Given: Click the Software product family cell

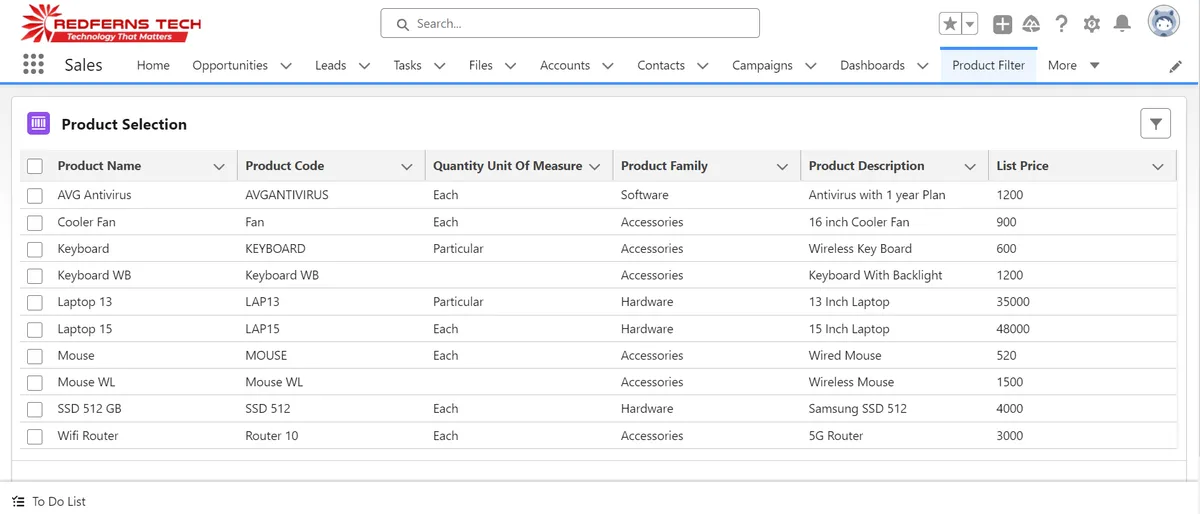Looking at the screenshot, I should 644,195.
